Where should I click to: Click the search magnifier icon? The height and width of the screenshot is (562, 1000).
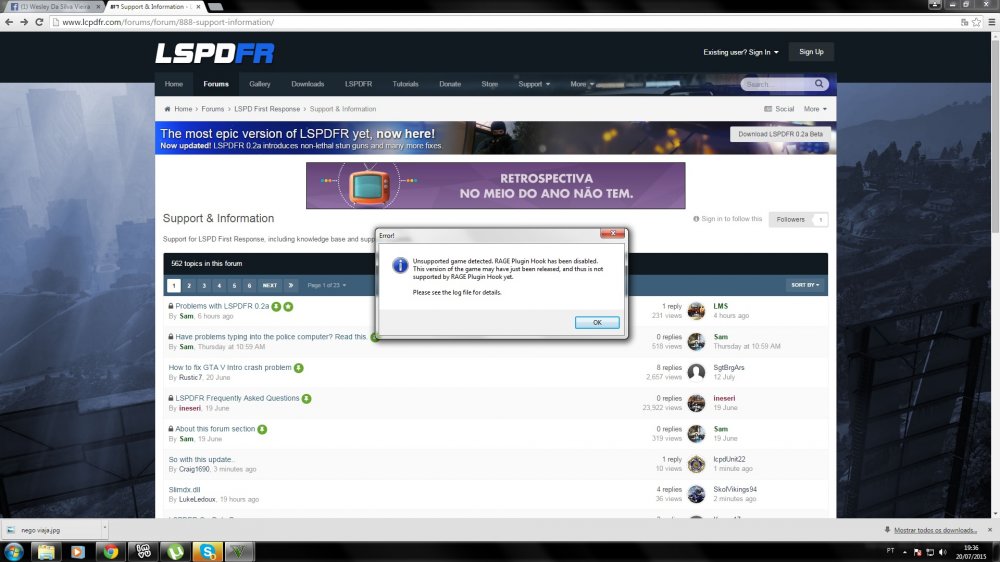point(819,84)
